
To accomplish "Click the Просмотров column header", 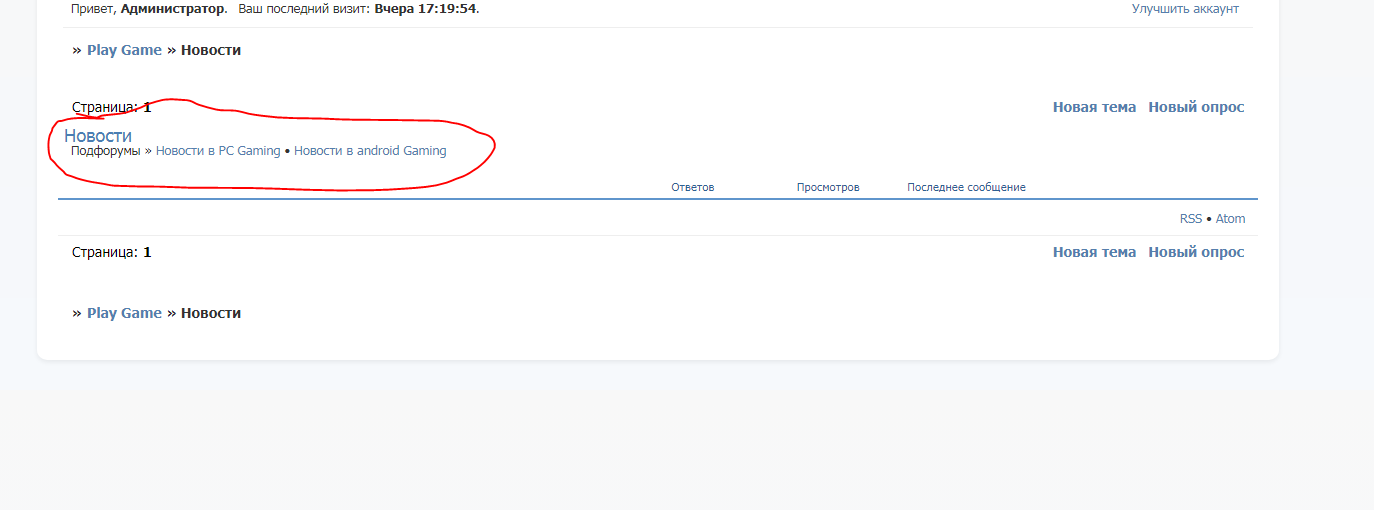I will [x=828, y=187].
